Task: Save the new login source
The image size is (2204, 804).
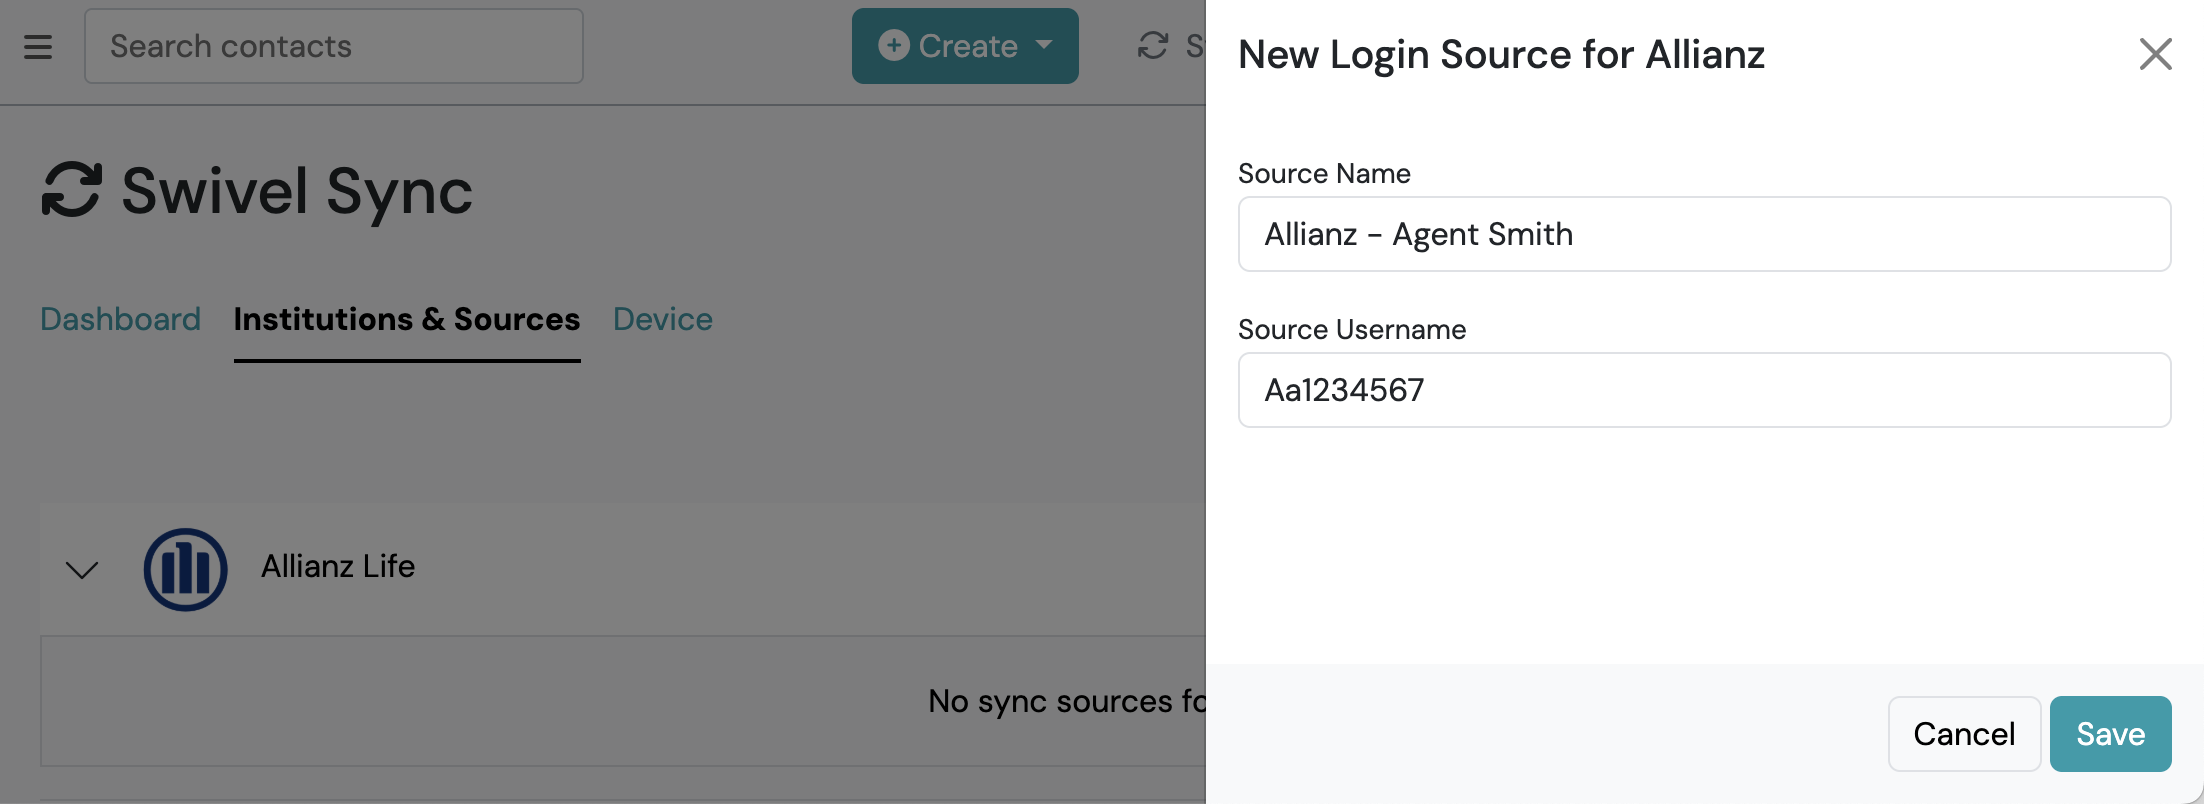Action: (2110, 734)
